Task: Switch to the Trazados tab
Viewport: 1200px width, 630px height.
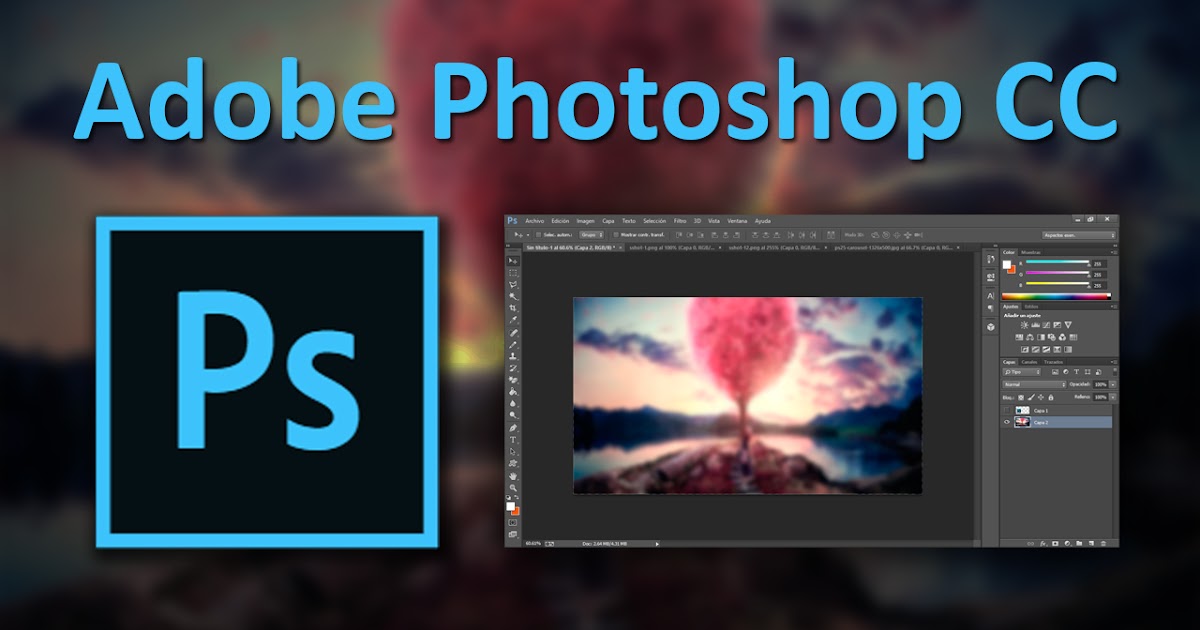Action: tap(1053, 362)
